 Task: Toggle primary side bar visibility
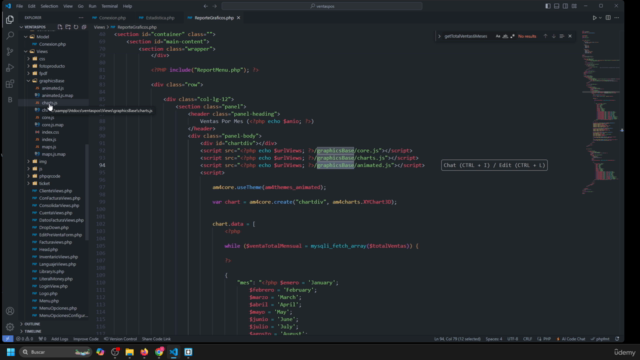548,6
